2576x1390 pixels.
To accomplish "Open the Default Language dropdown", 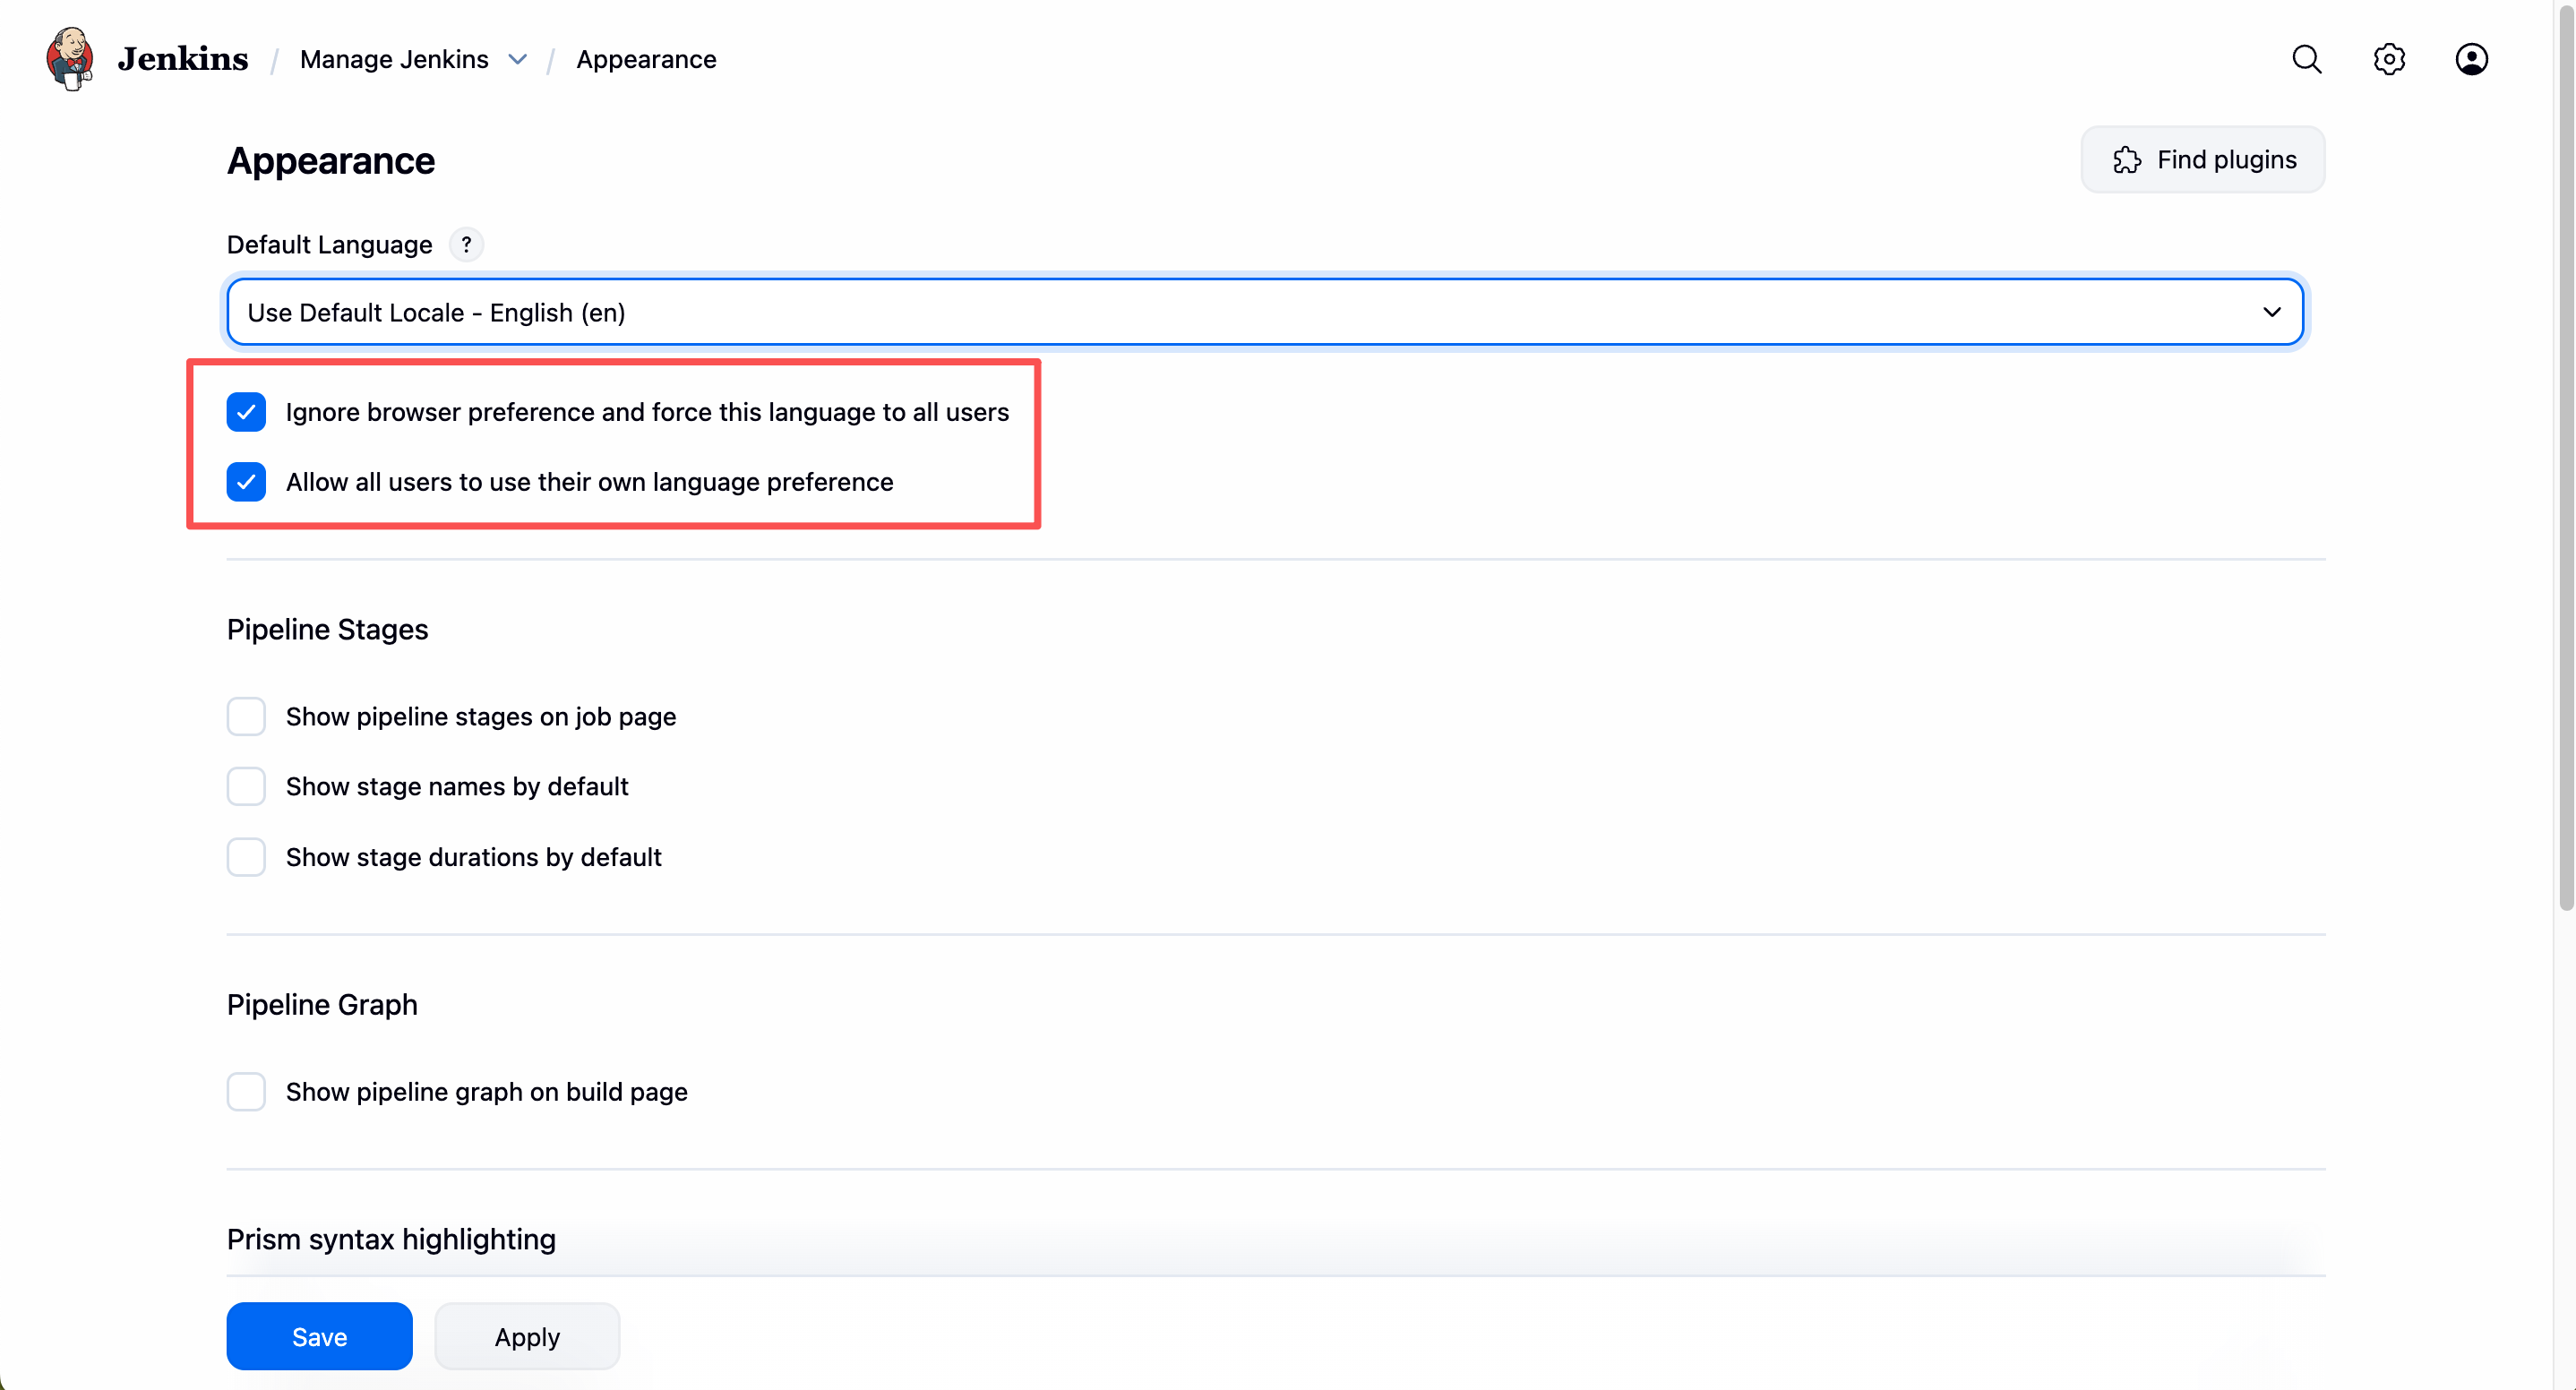I will [1265, 313].
